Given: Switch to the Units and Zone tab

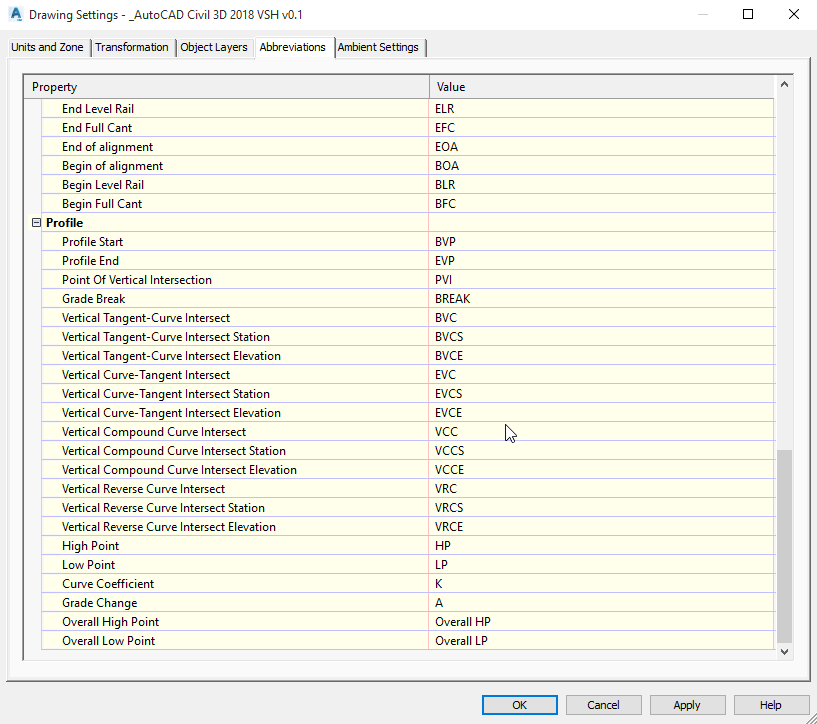Looking at the screenshot, I should click(47, 47).
